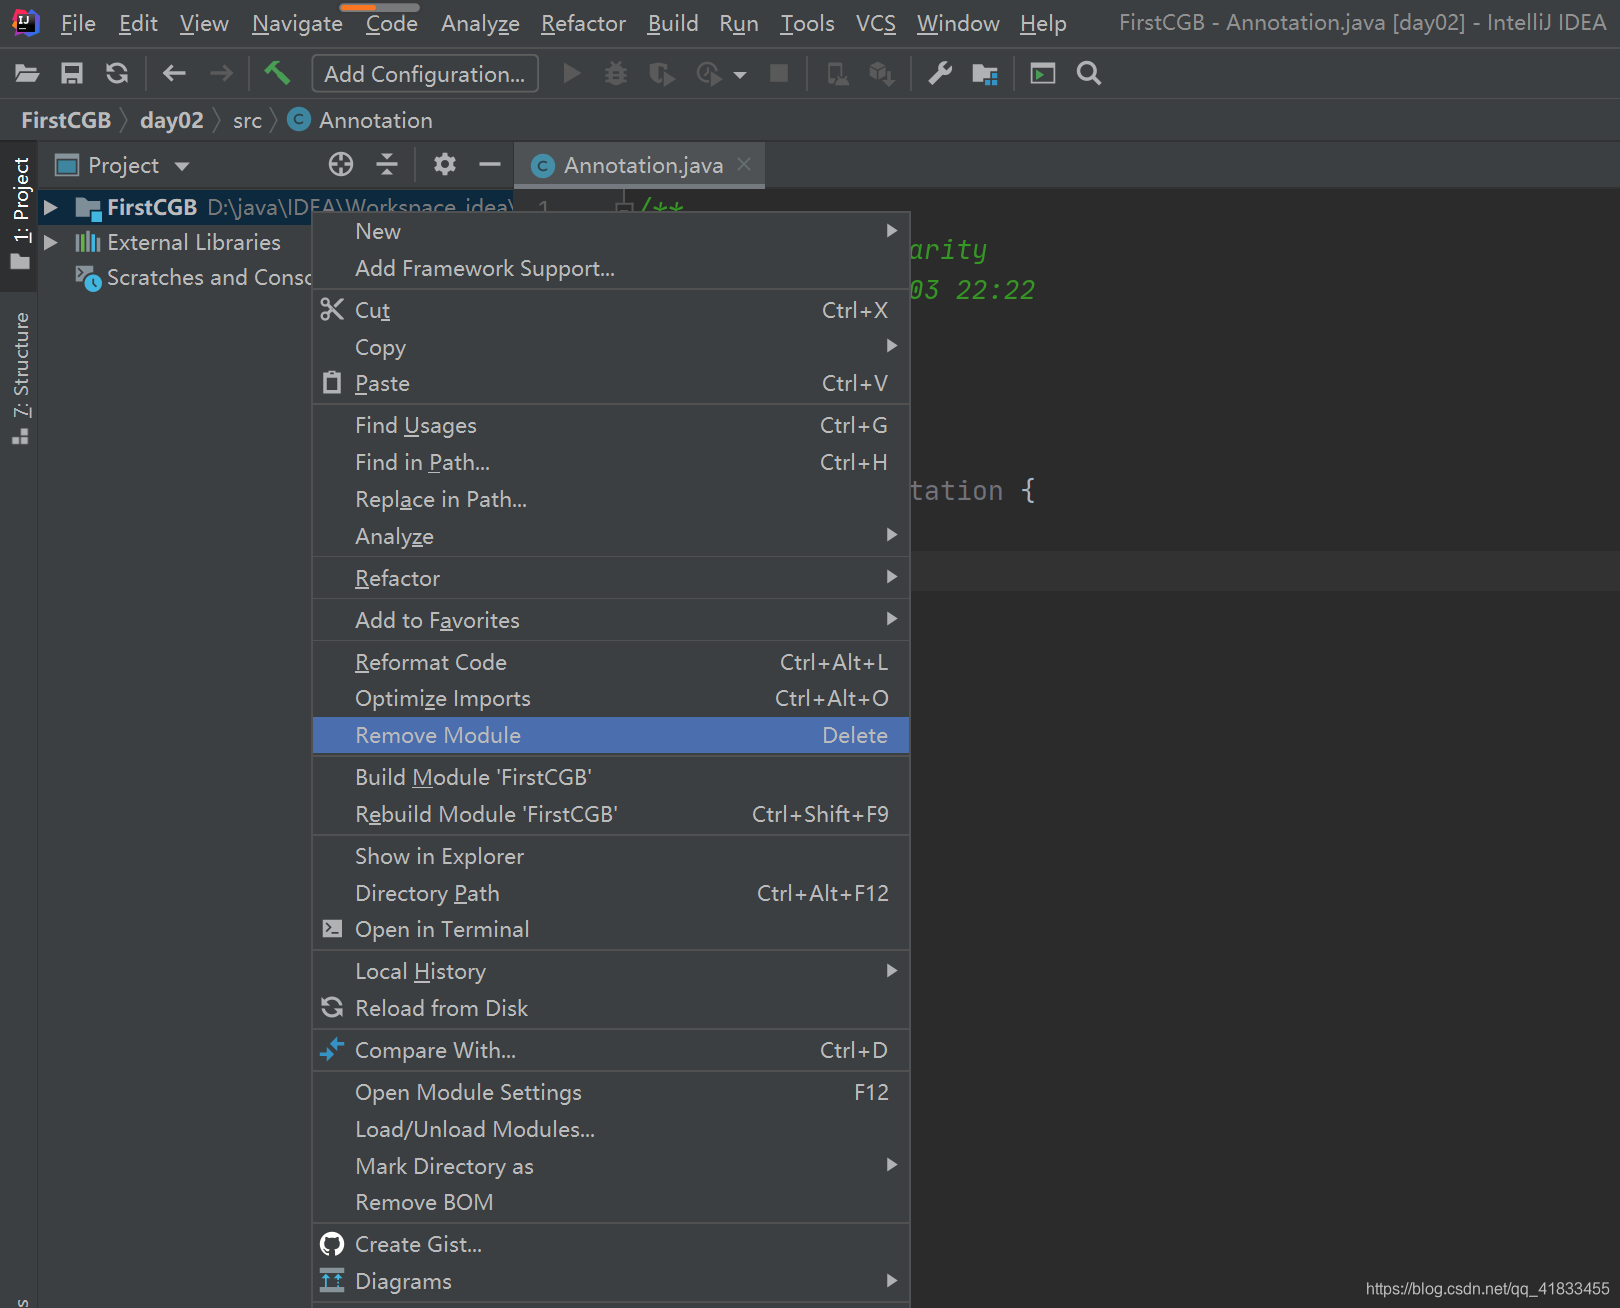Hide the Project panel with minus icon
Image resolution: width=1620 pixels, height=1308 pixels.
click(489, 164)
